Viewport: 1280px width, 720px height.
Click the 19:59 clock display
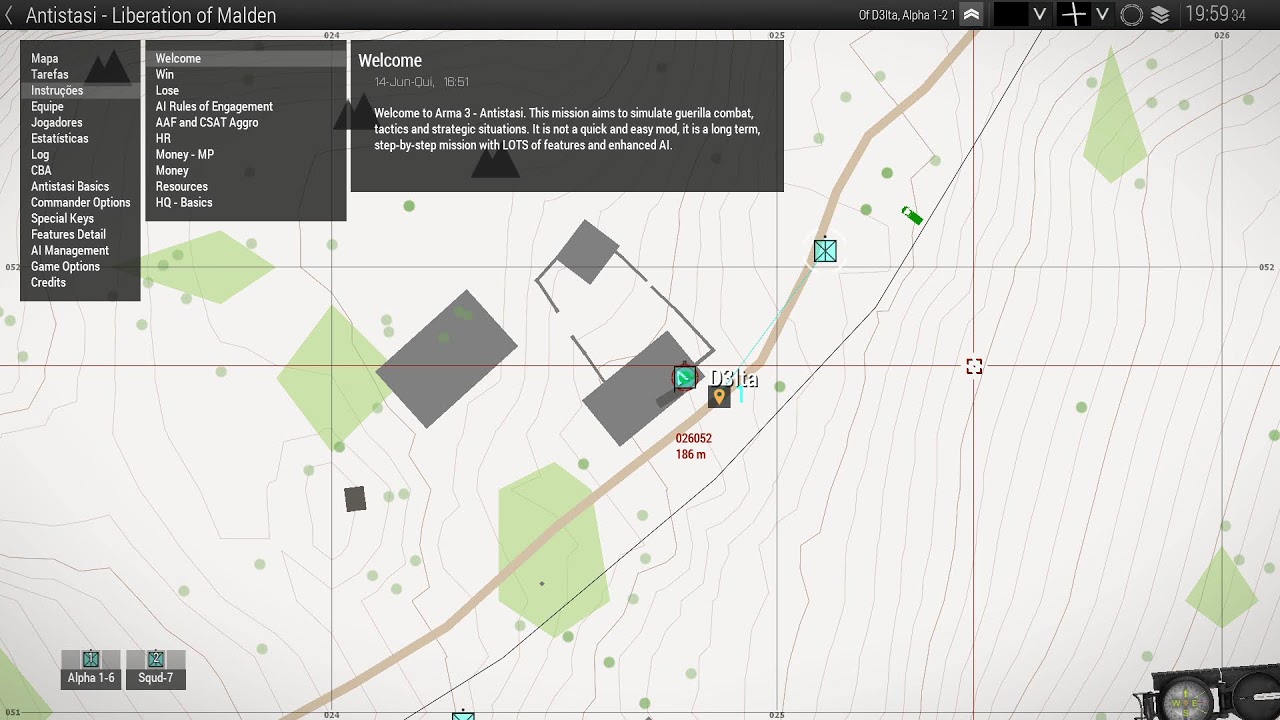[x=1215, y=14]
